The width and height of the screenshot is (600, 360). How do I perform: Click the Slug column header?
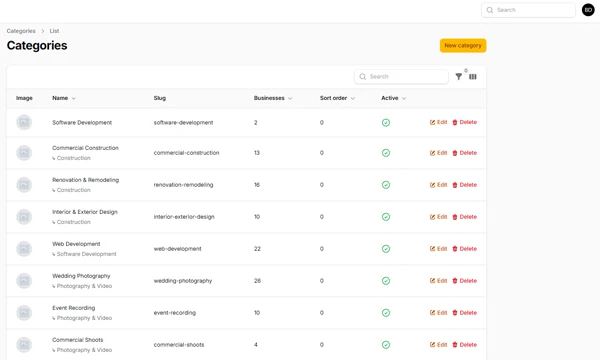click(160, 98)
